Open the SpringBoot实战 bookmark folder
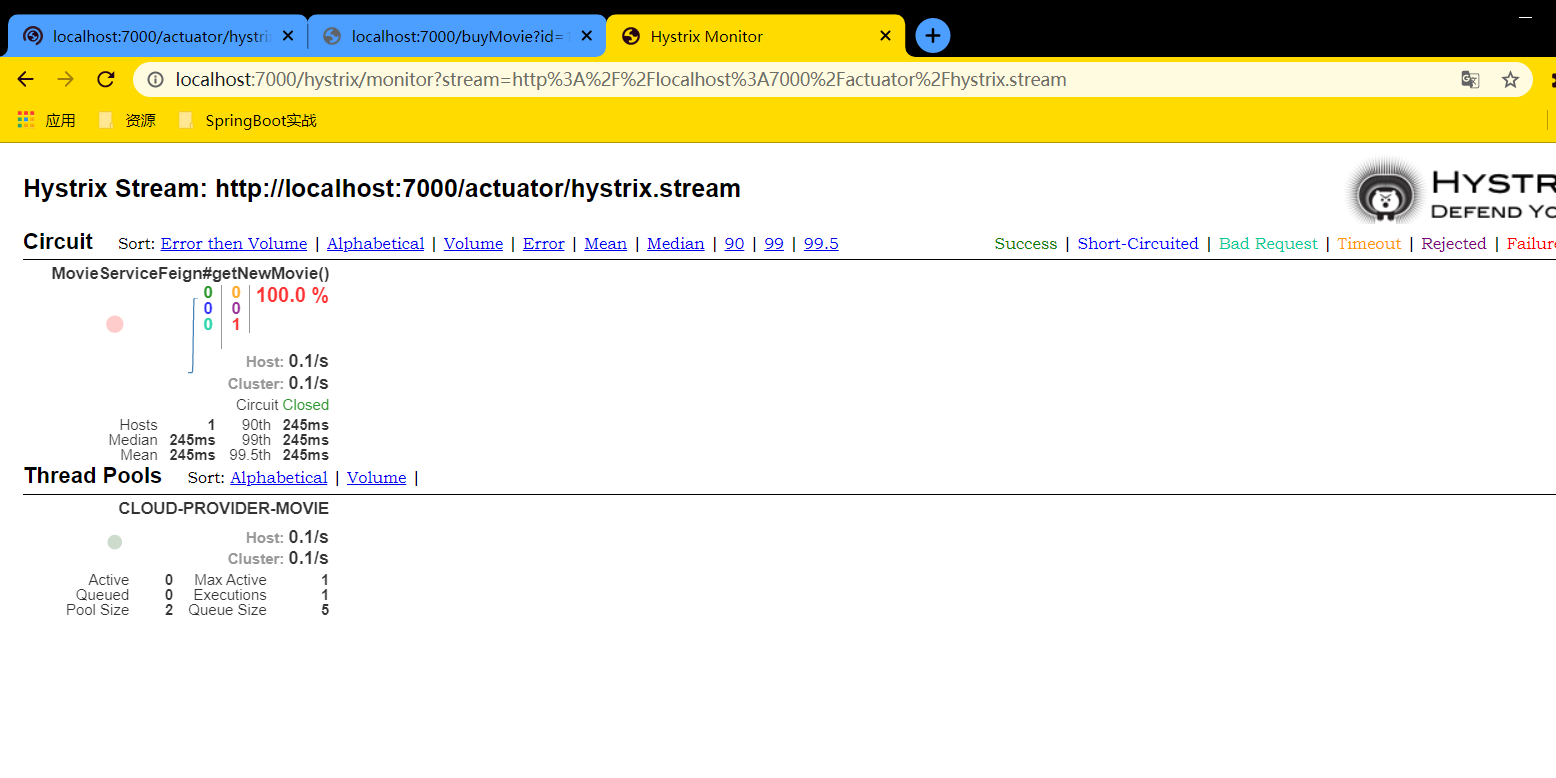This screenshot has width=1556, height=778. (247, 120)
